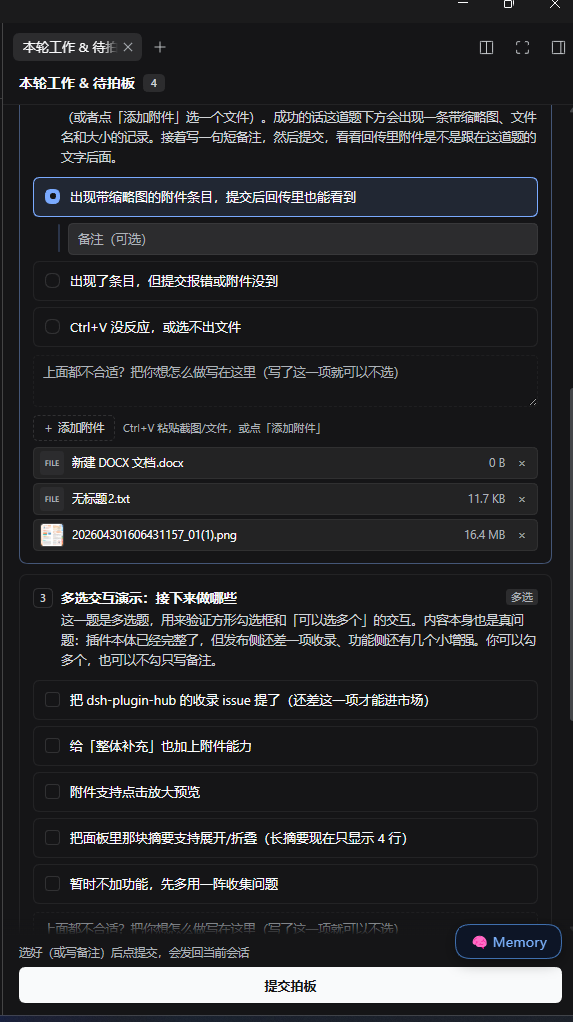Image resolution: width=573 pixels, height=1022 pixels.
Task: Close the 本轮工作 & 待拍板 tab
Action: coord(128,47)
